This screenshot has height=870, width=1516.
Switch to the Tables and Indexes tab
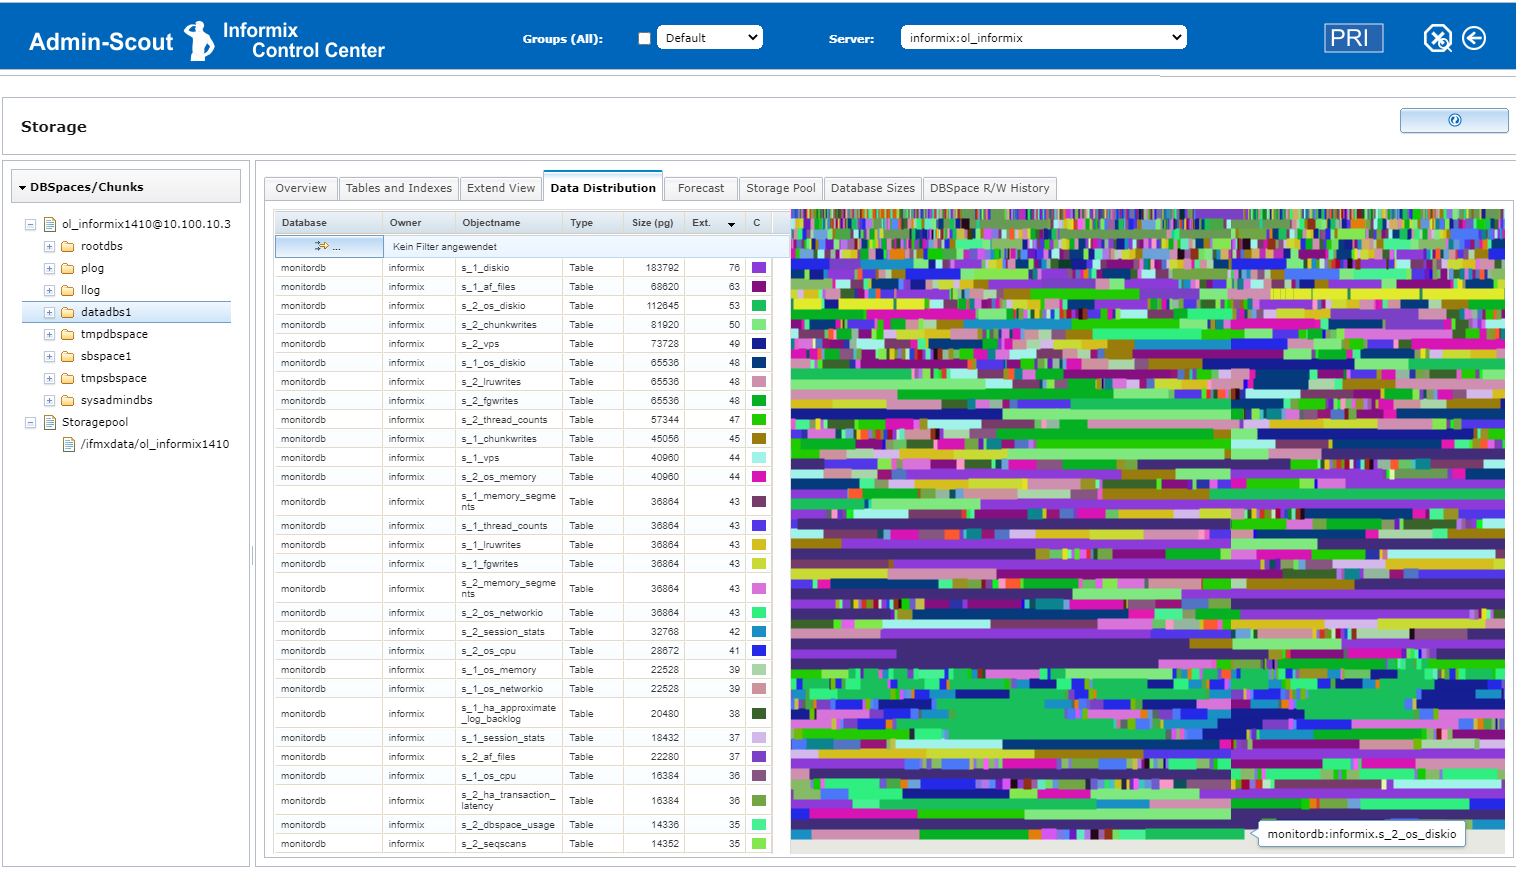(x=398, y=188)
